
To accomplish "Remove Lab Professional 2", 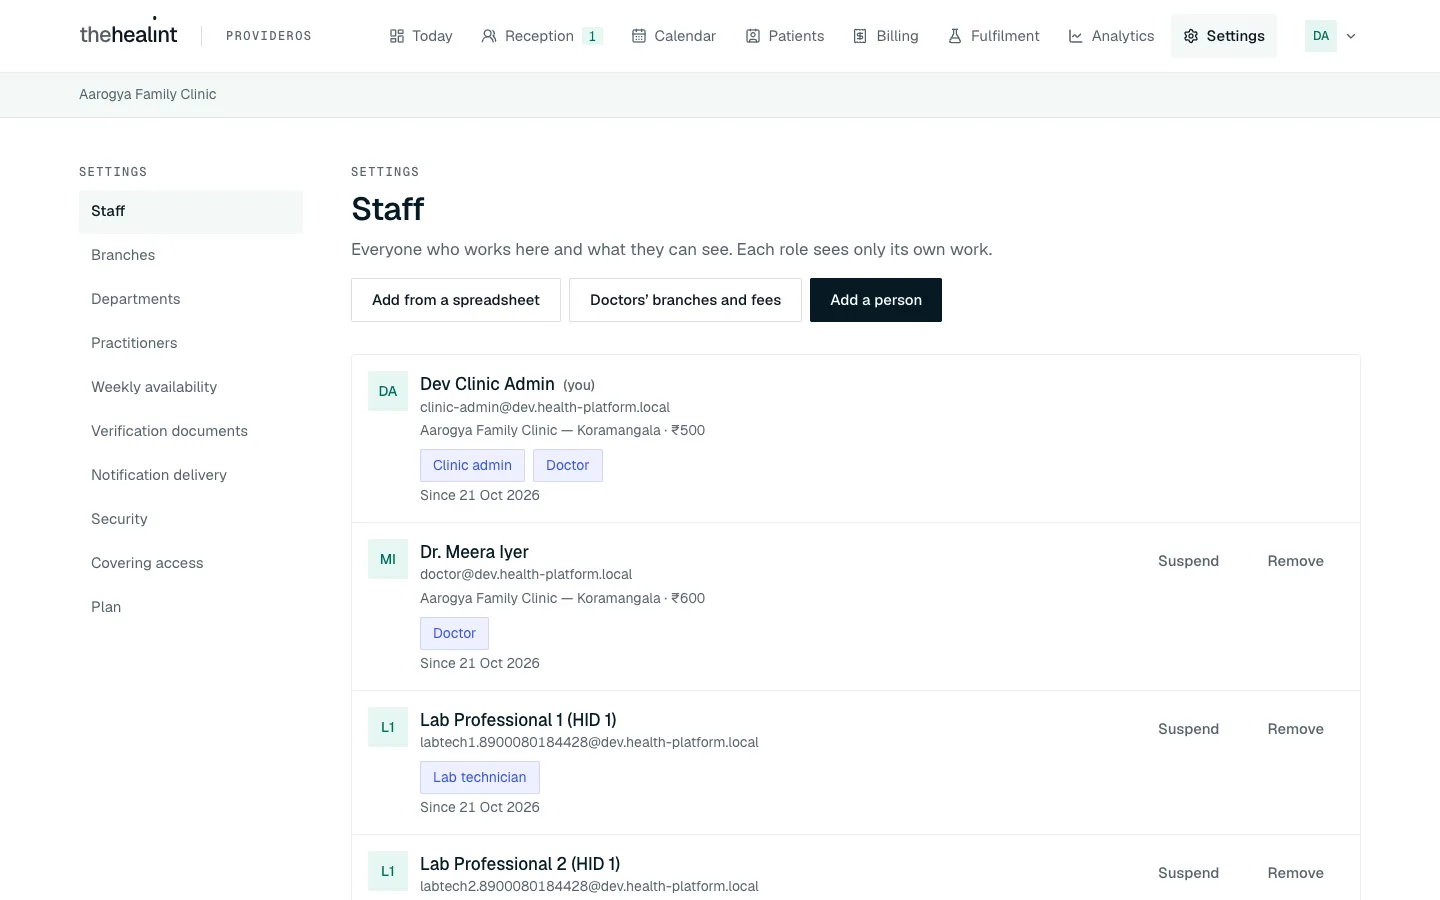I will coord(1295,873).
